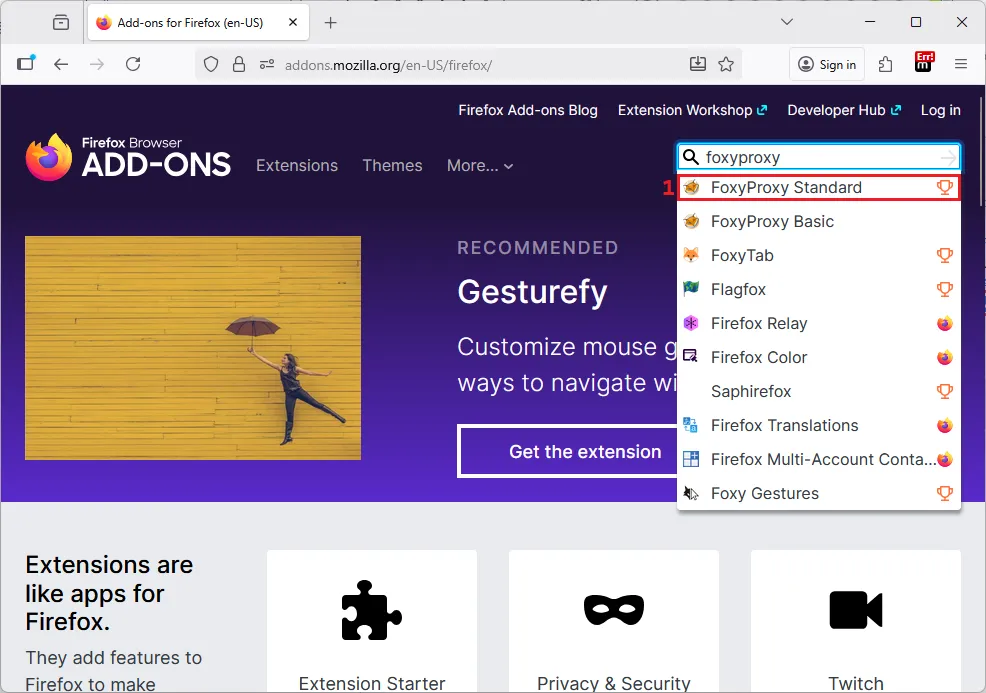
Task: Open the tracking protection shield icon
Action: coord(211,64)
